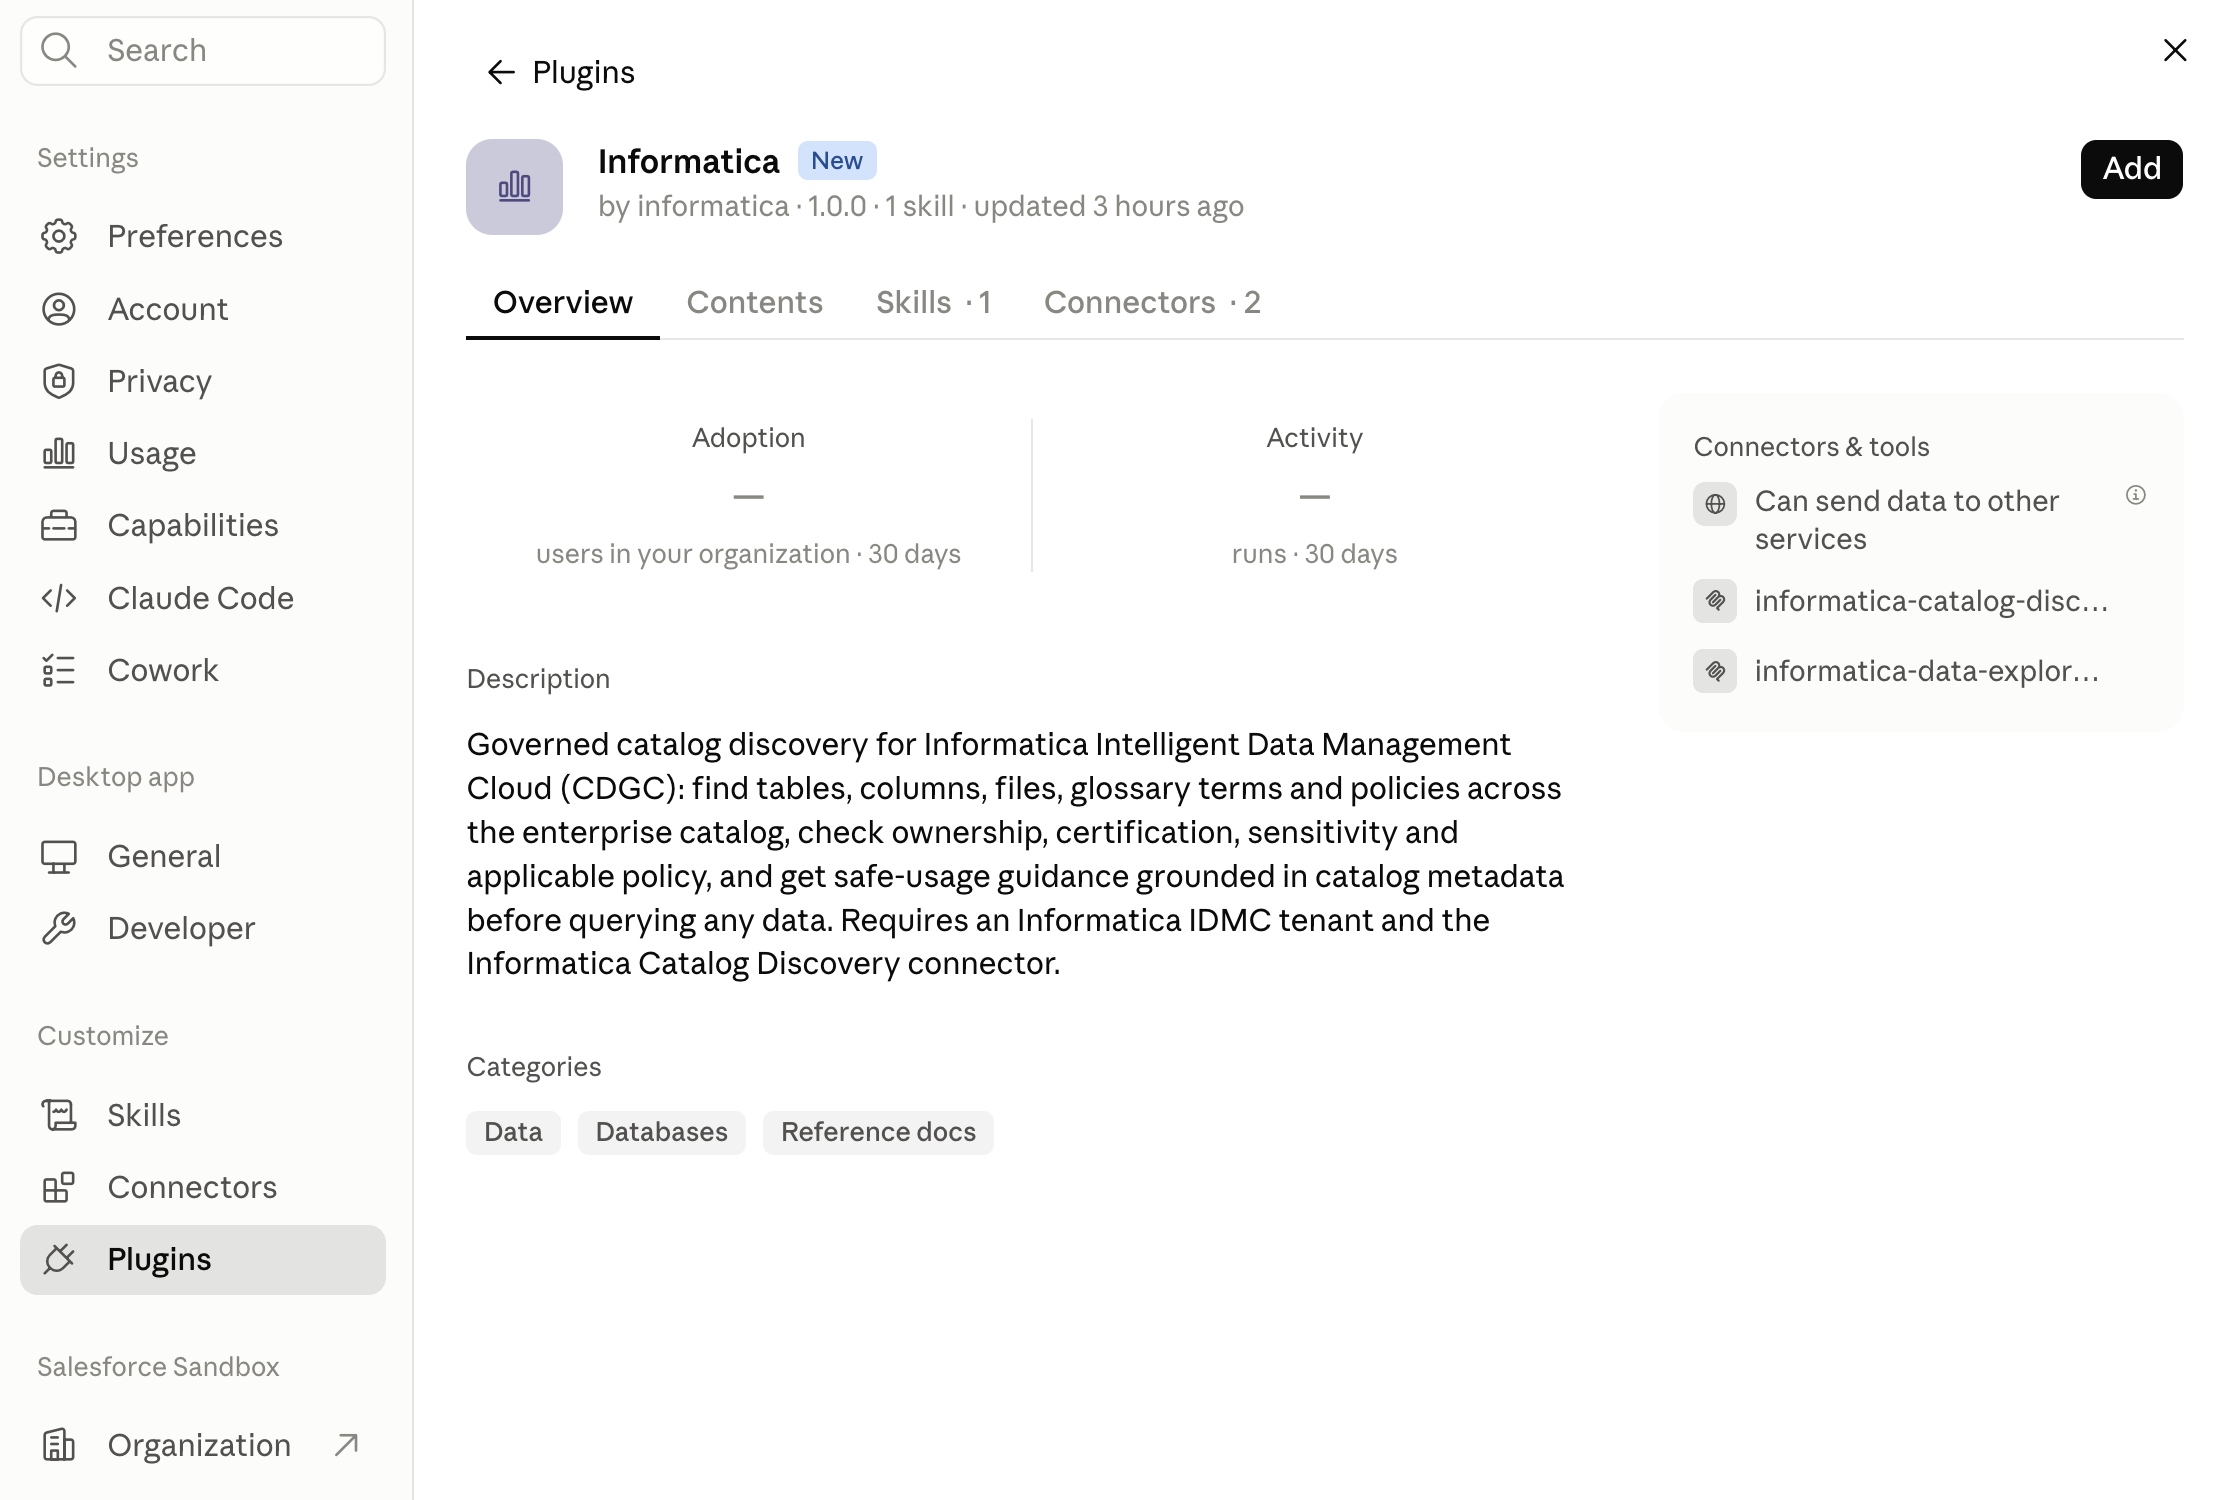Screen dimensions: 2218x1500
Task: Select Plugins in the sidebar
Action: pyautogui.click(x=203, y=1259)
